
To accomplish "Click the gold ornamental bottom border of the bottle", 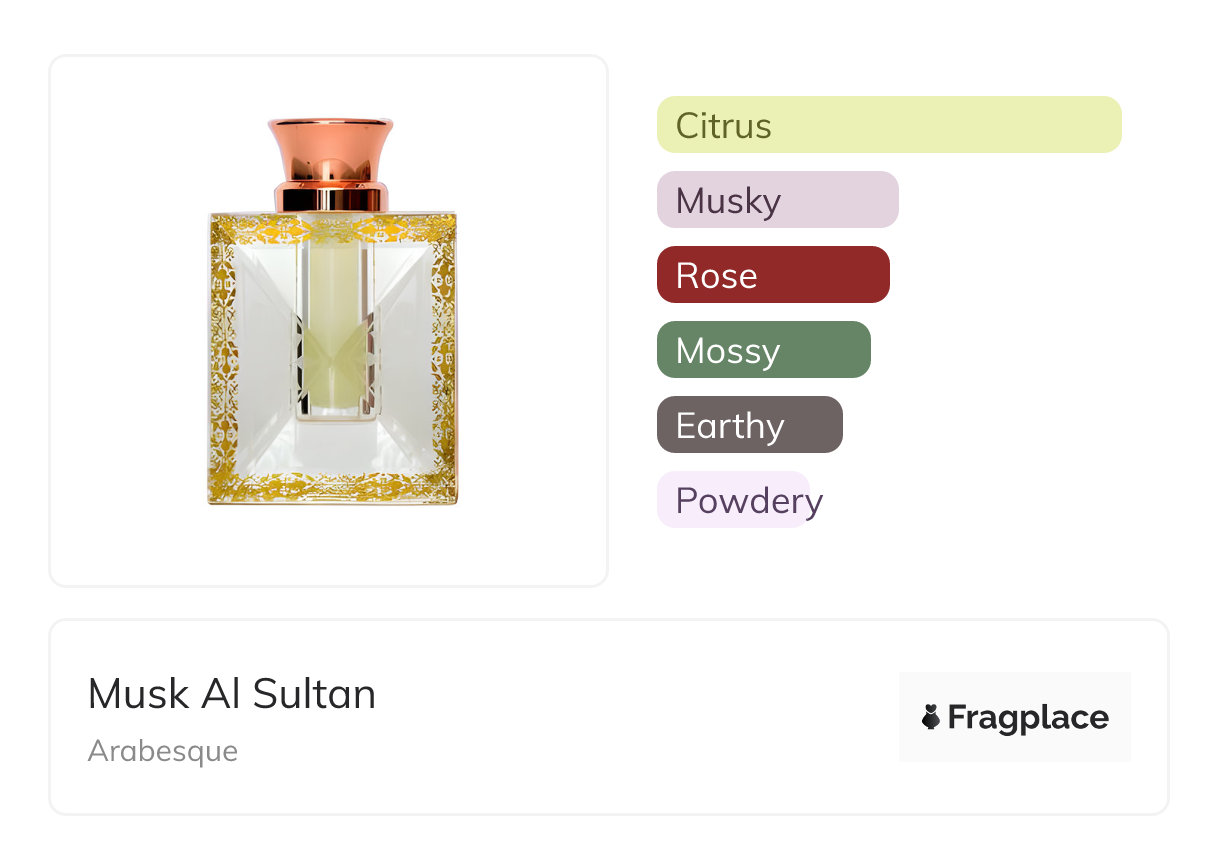I will pyautogui.click(x=332, y=487).
